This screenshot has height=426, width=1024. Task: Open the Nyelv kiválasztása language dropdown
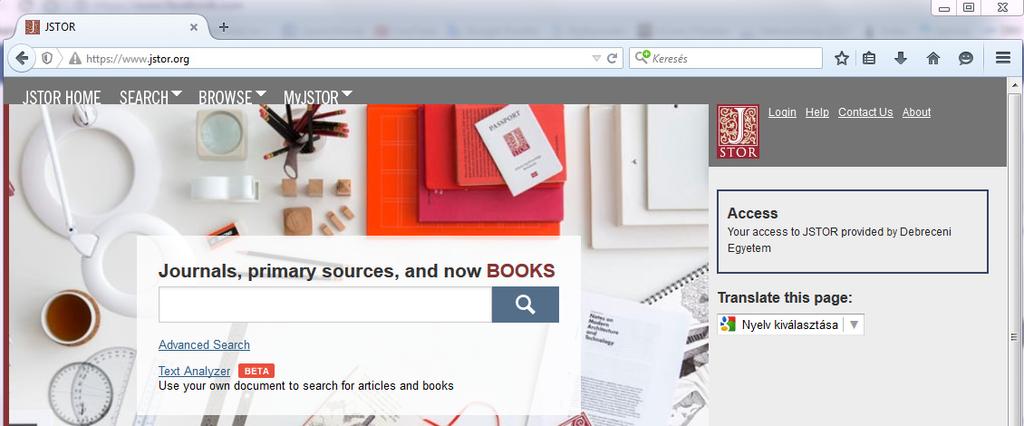click(x=791, y=325)
